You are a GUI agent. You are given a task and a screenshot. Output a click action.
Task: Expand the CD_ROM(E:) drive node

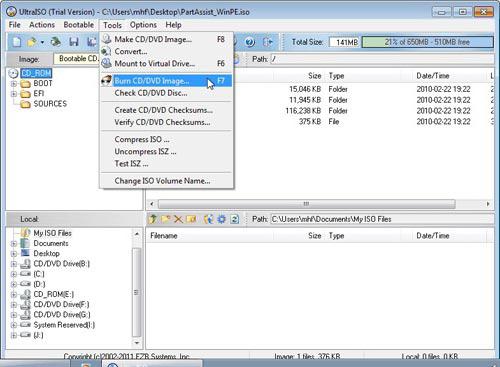14,295
